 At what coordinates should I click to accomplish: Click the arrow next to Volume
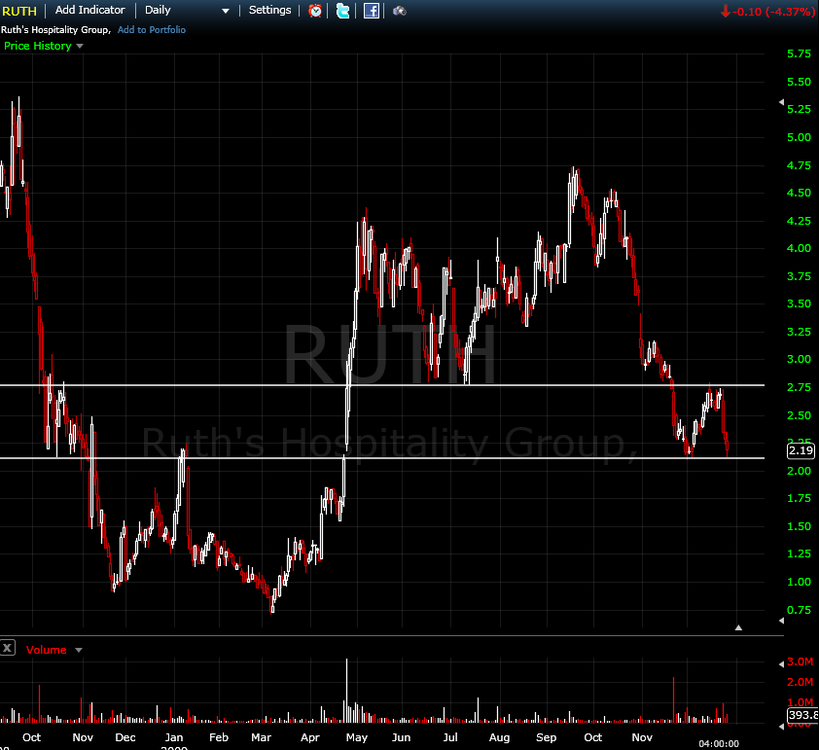click(79, 650)
